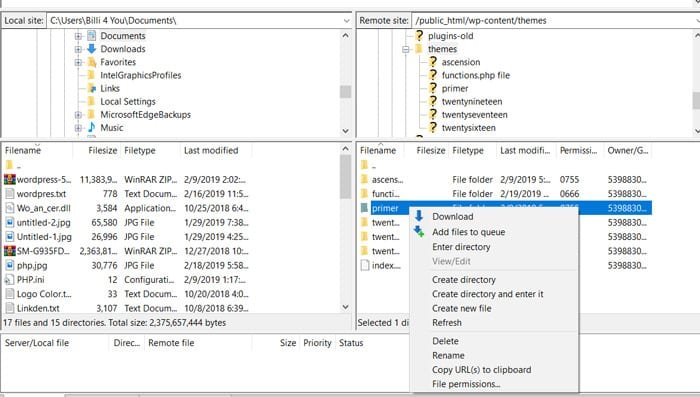The height and width of the screenshot is (397, 700).
Task: Click plugins-old question mark folder icon
Action: click(419, 36)
